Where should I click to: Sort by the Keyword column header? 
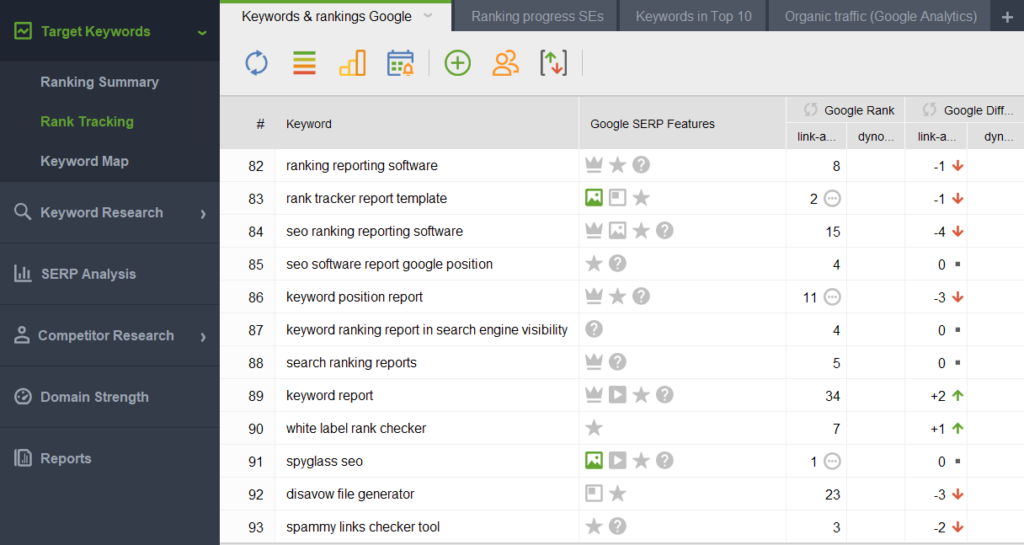click(x=309, y=124)
